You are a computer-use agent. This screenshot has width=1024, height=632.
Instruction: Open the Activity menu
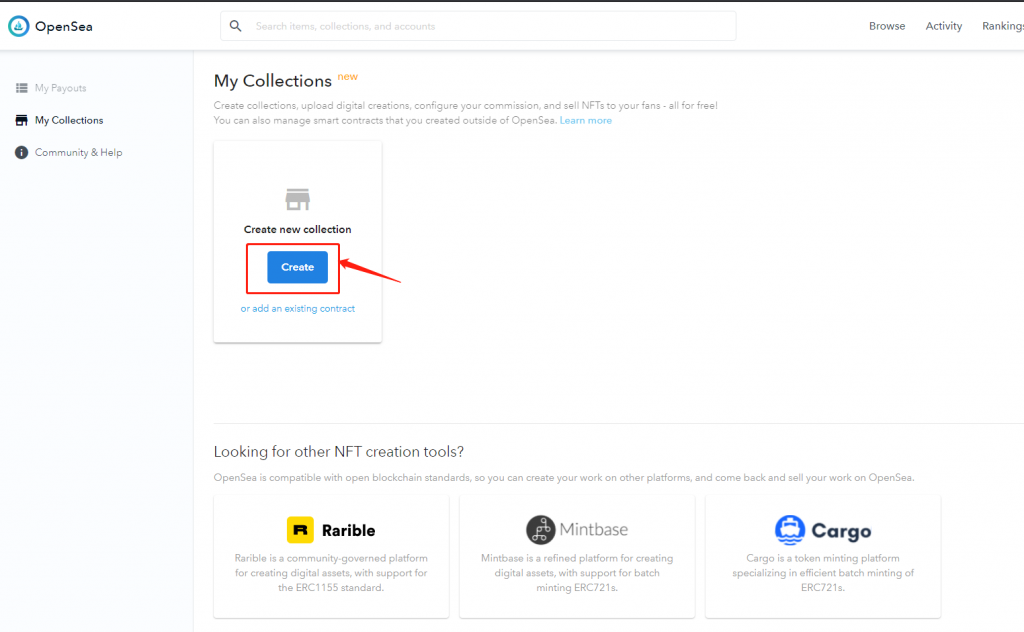944,26
